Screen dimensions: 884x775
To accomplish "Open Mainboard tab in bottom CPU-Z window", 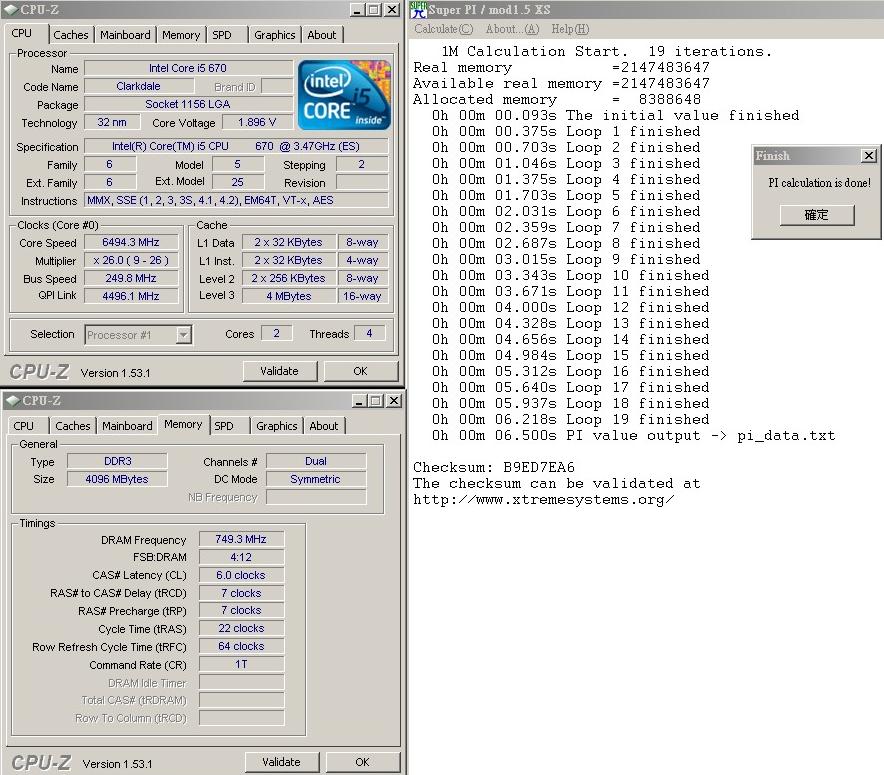I will tap(127, 426).
